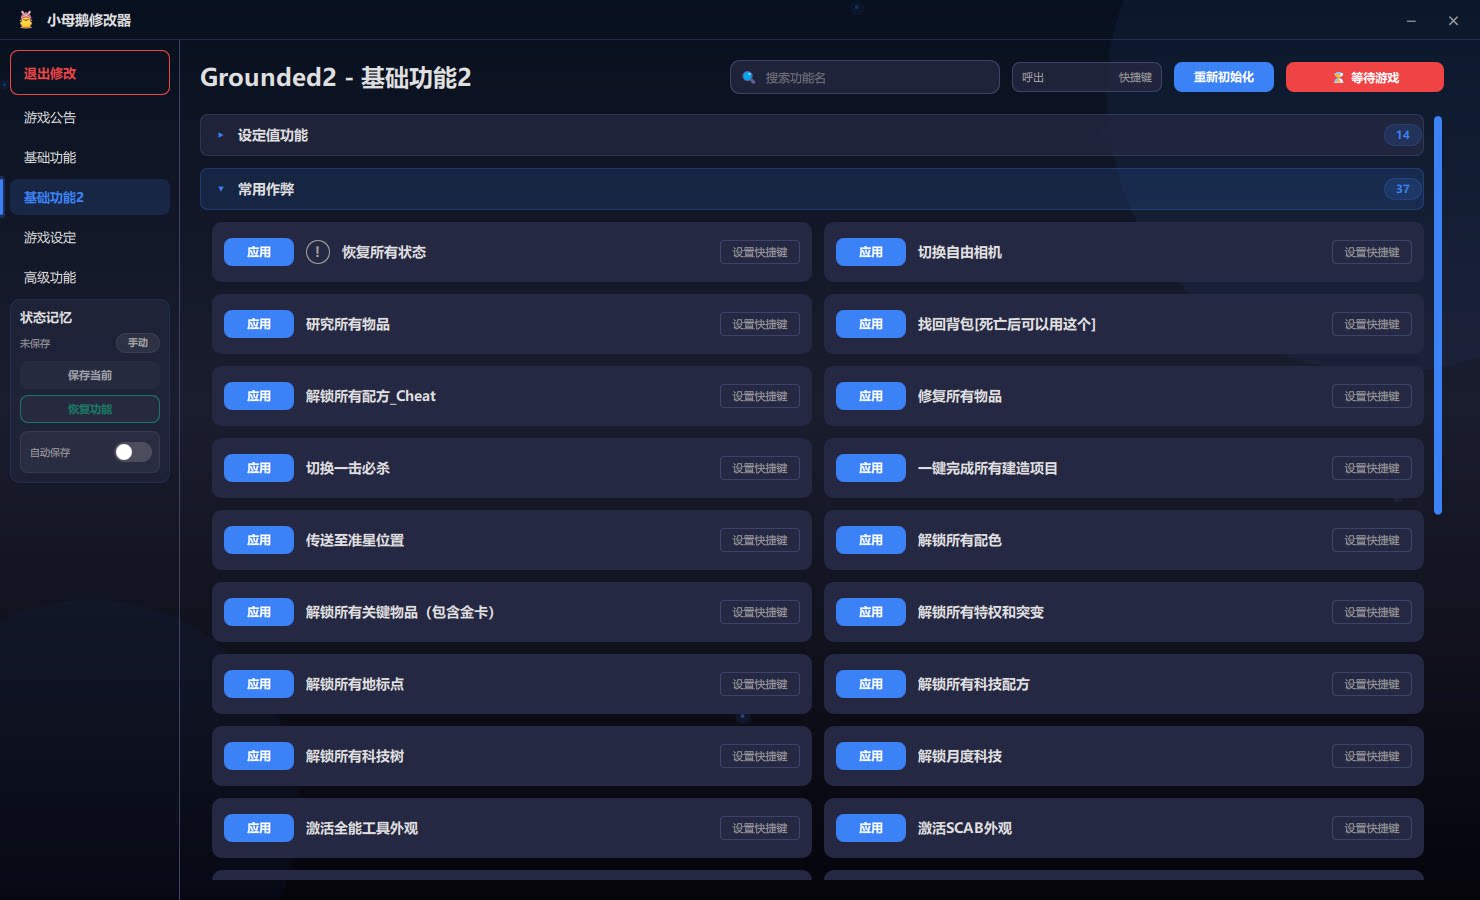Viewport: 1480px width, 900px height.
Task: Apply 解锁月度科技
Action: (x=871, y=756)
